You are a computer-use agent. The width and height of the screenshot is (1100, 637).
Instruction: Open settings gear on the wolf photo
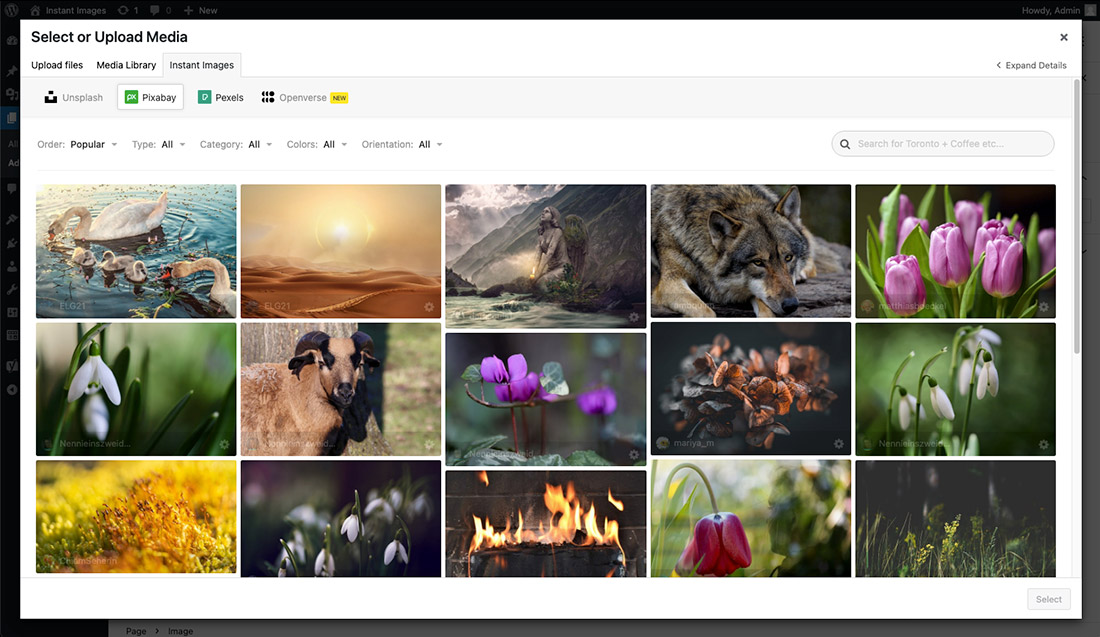pos(838,307)
